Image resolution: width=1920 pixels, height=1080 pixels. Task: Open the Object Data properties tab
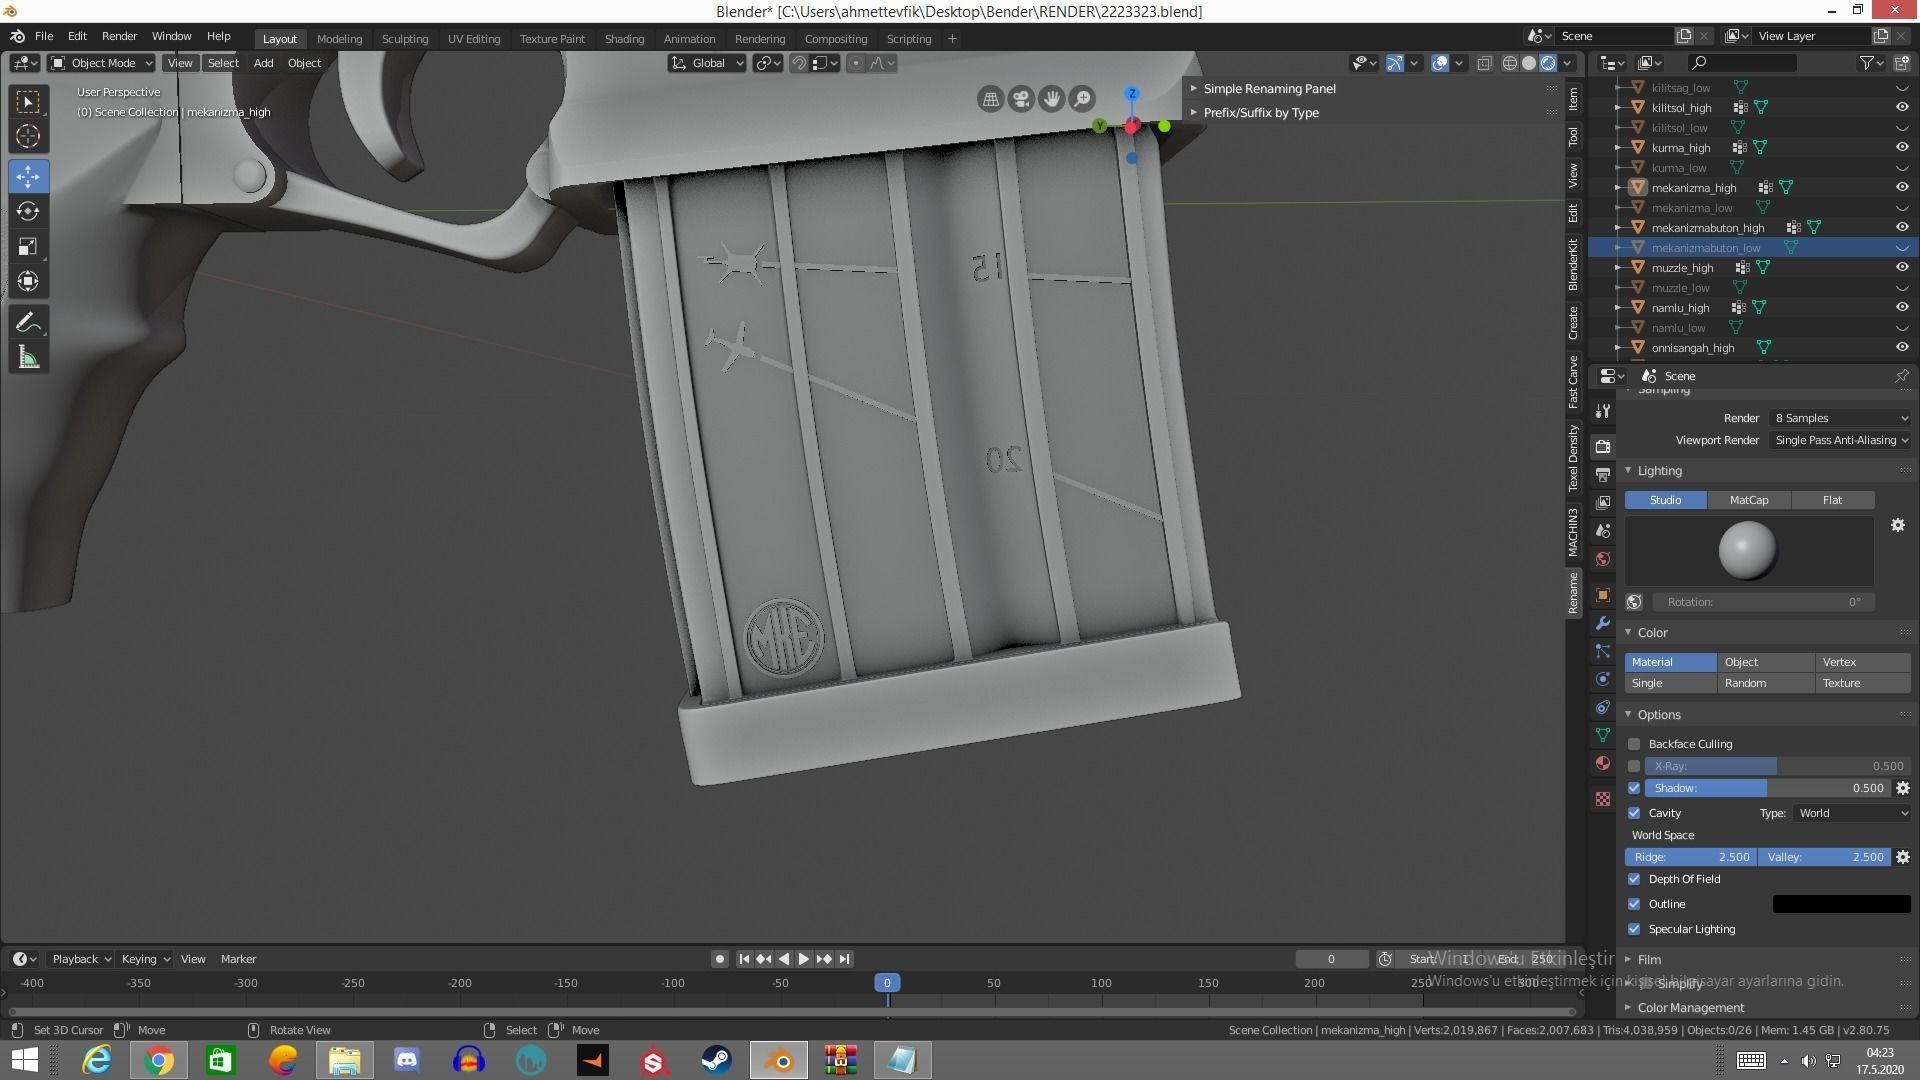click(1603, 735)
